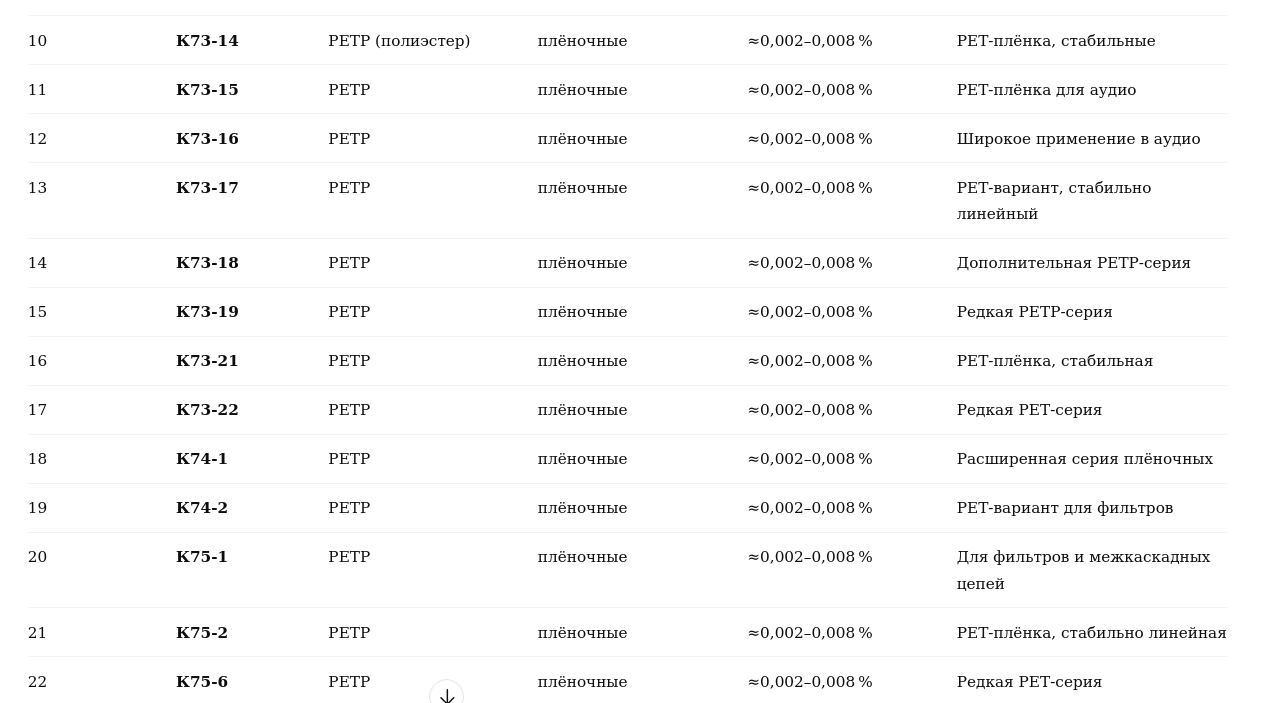This screenshot has width=1284, height=703.
Task: Select the K74-2 cell
Action: tap(202, 508)
